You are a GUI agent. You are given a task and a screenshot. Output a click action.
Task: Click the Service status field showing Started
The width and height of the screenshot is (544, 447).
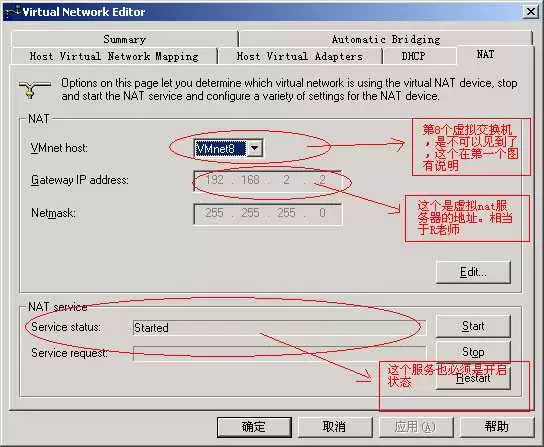[279, 328]
